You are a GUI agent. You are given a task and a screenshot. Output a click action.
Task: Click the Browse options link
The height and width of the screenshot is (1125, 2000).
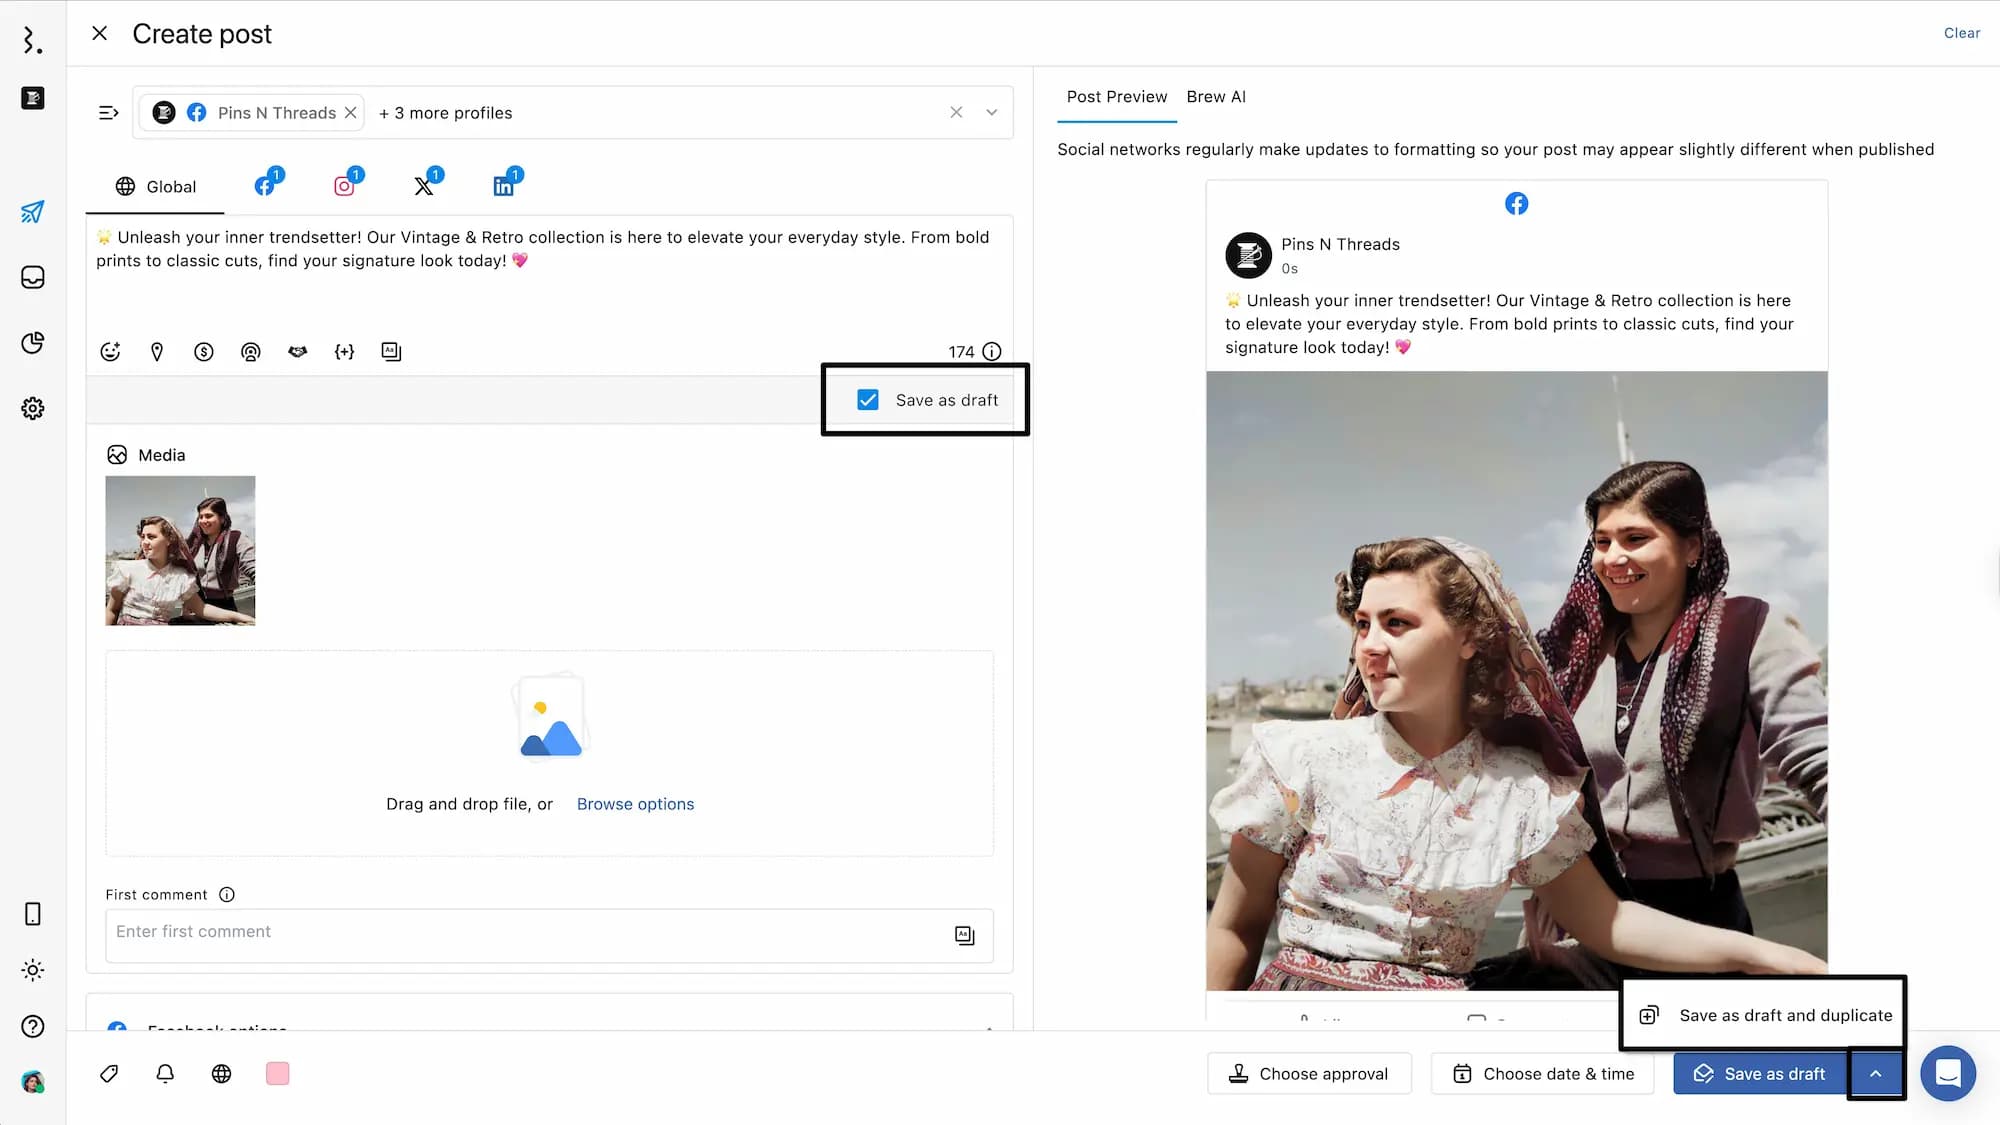pyautogui.click(x=635, y=804)
